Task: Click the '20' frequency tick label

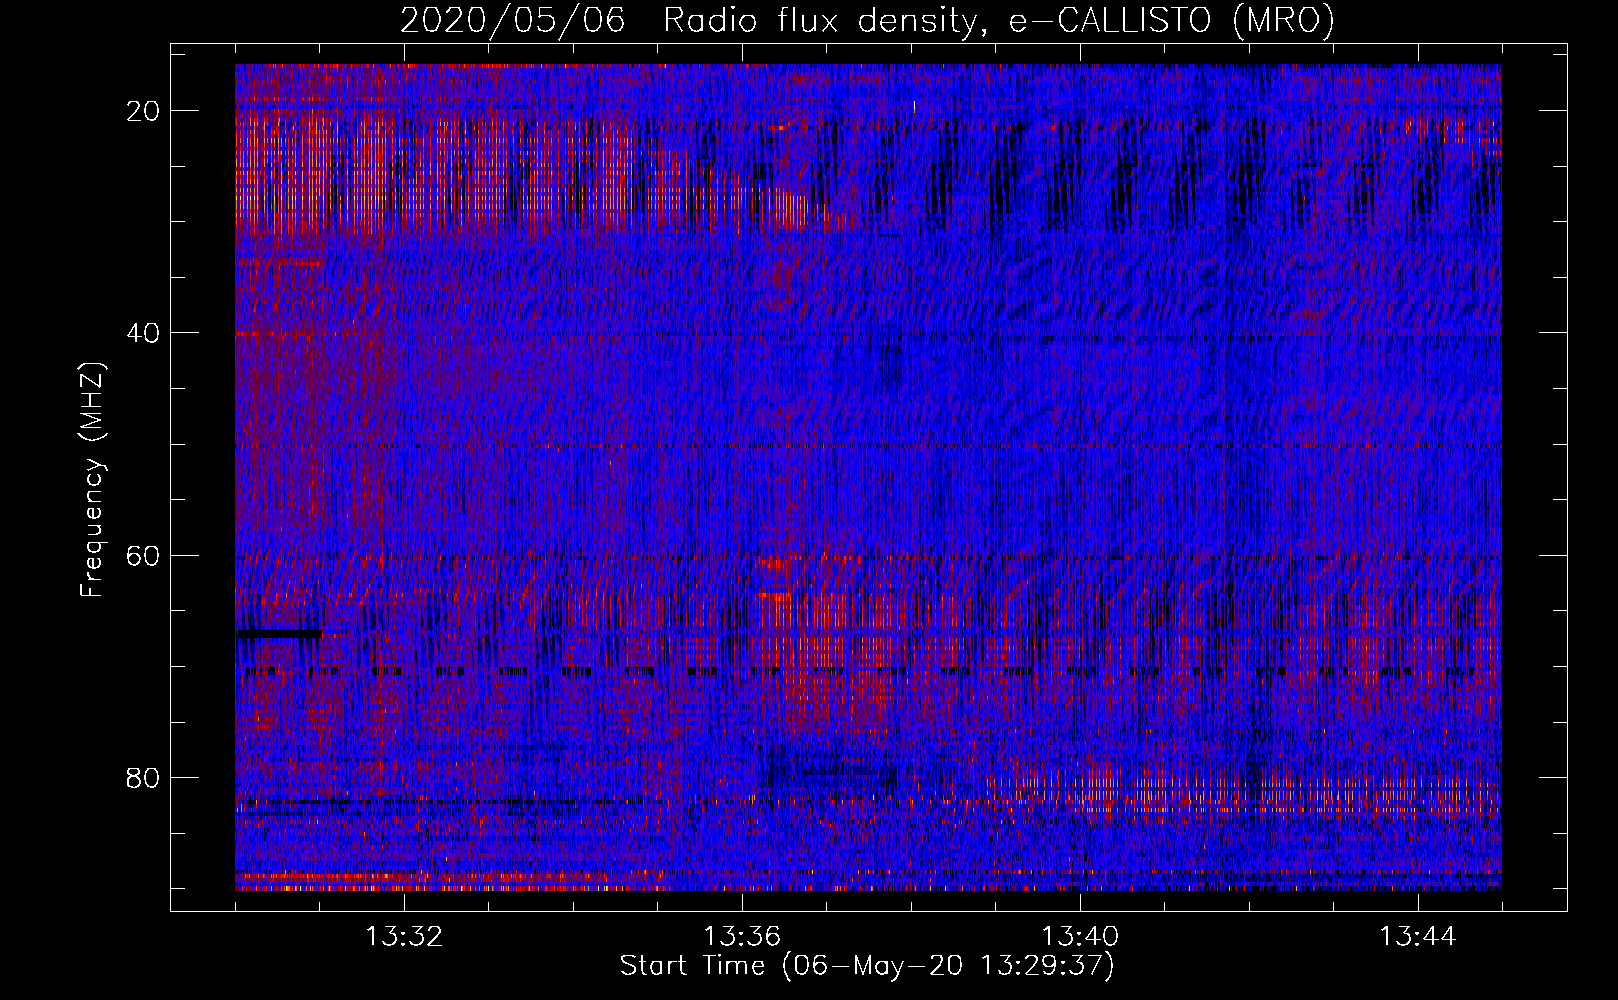Action: [144, 111]
